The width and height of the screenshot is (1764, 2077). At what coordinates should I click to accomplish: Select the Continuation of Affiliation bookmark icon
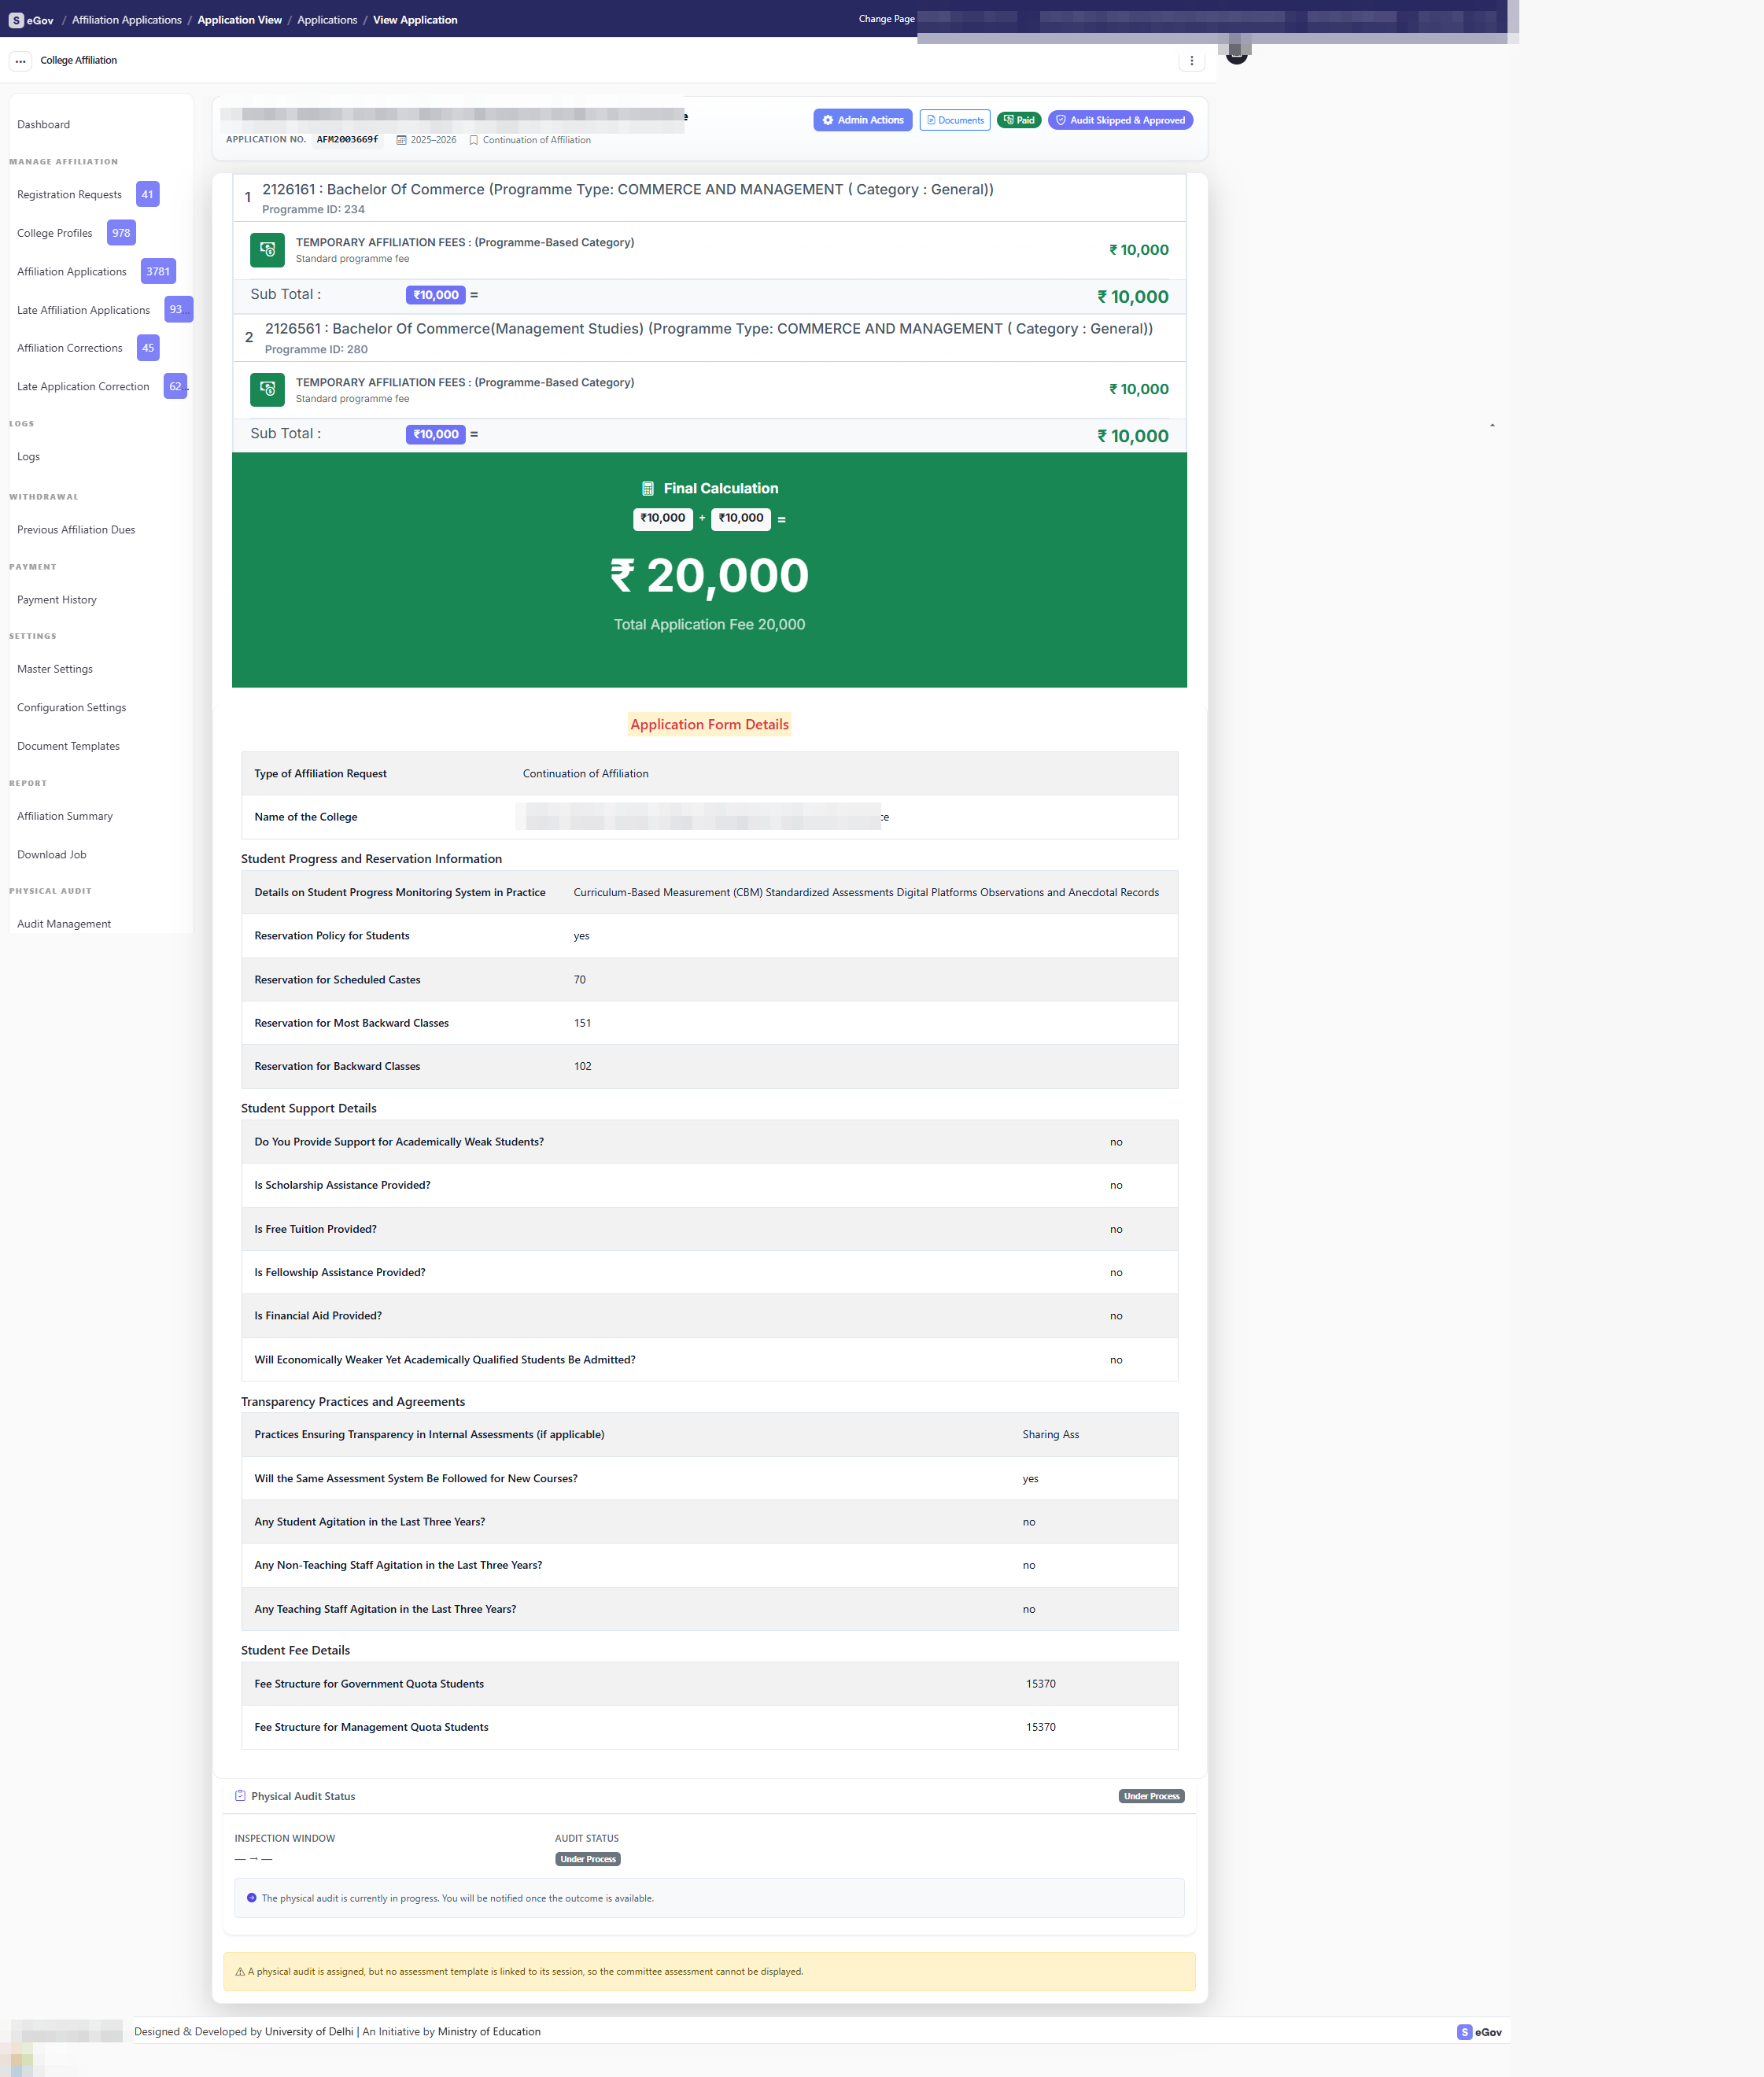[x=474, y=140]
